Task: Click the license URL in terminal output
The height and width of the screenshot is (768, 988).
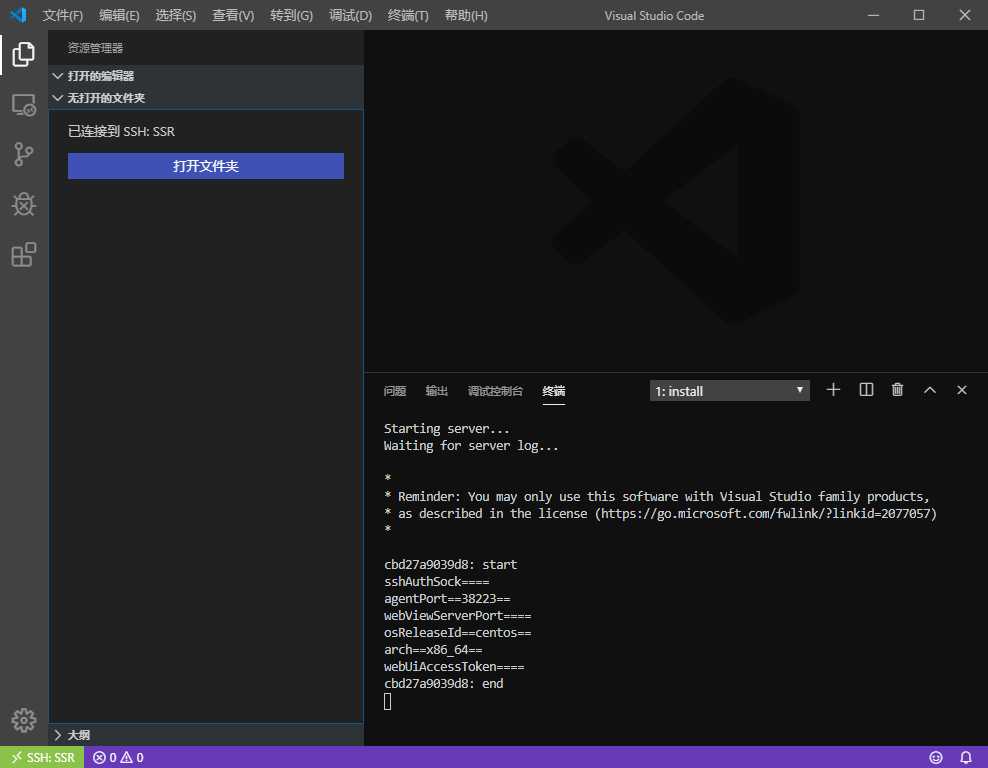Action: 766,513
